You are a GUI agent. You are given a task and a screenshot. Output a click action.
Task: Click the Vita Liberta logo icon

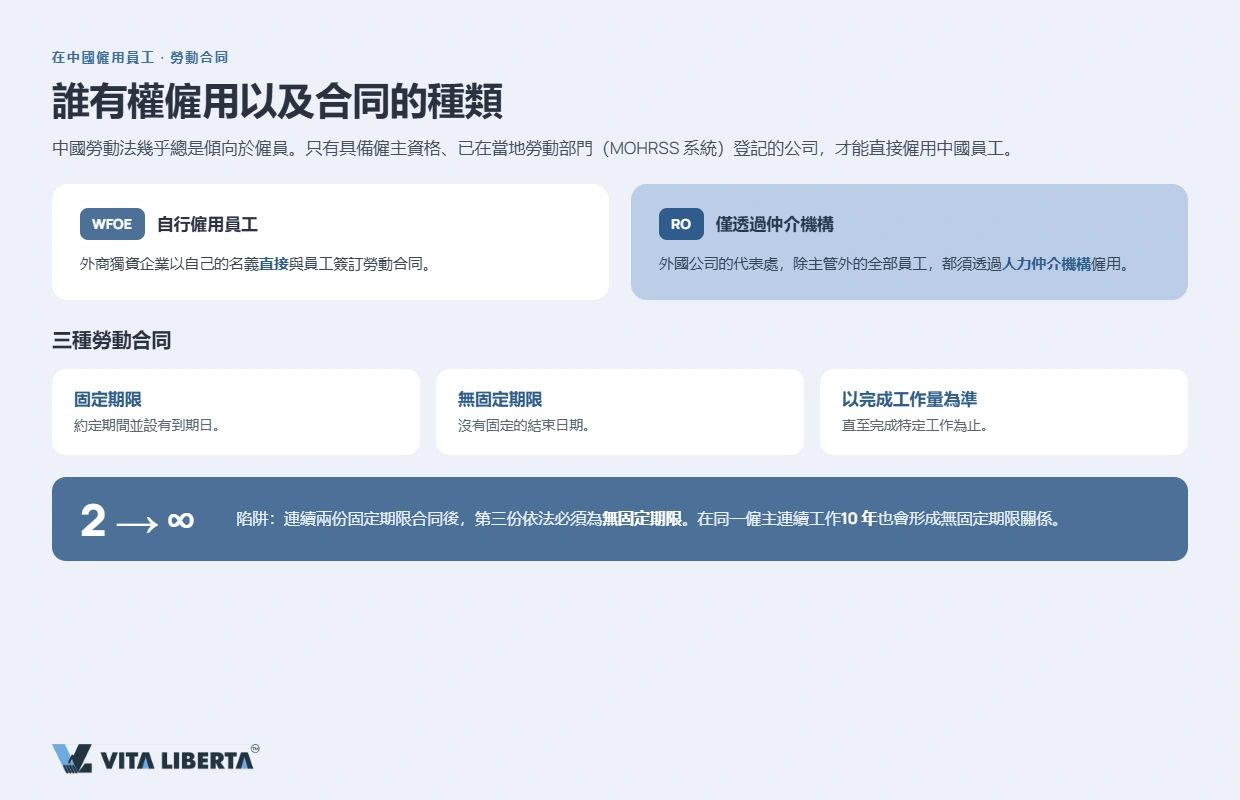72,759
